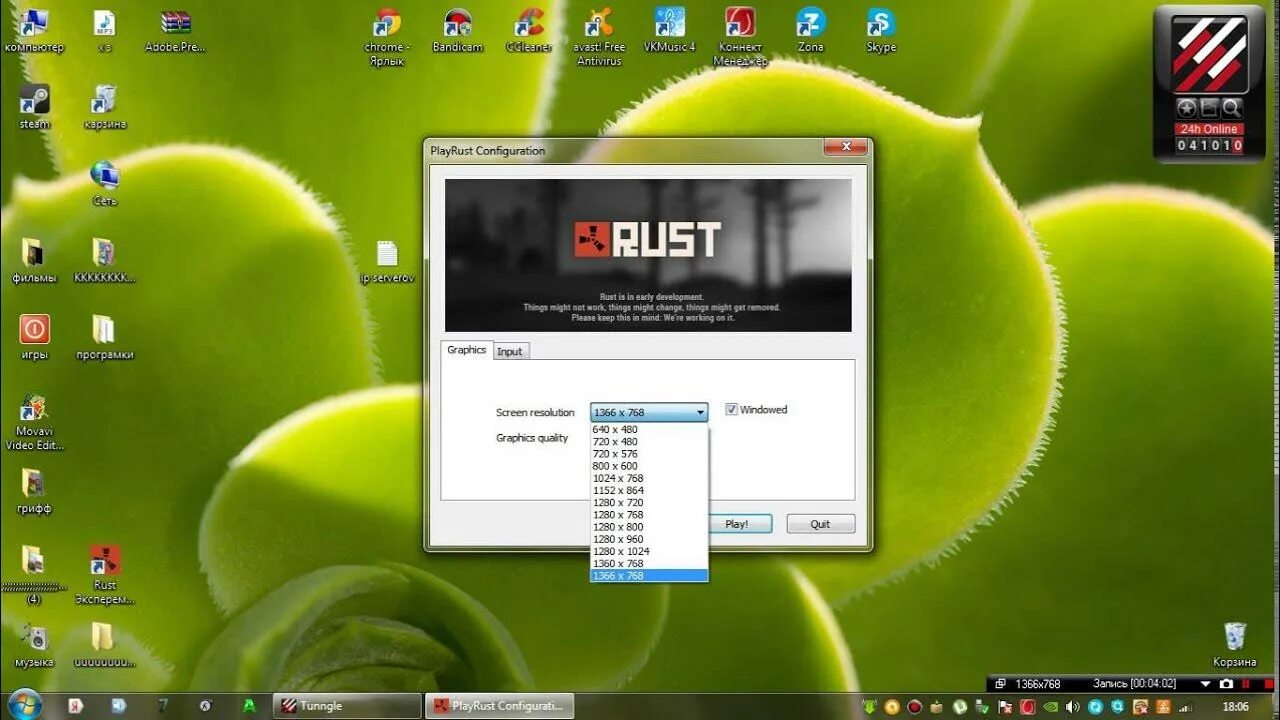This screenshot has width=1280, height=720.
Task: Select highlighted 1366 x 768 option
Action: (649, 576)
